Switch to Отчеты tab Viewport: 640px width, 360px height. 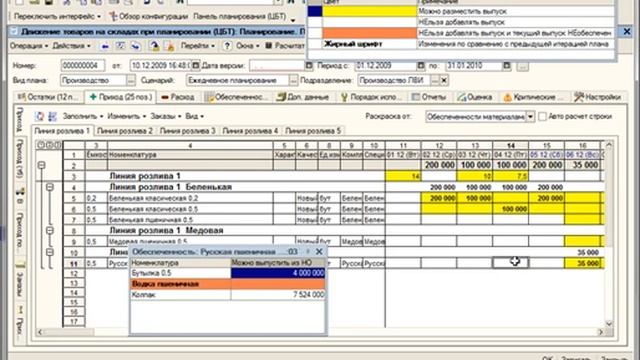(x=429, y=97)
